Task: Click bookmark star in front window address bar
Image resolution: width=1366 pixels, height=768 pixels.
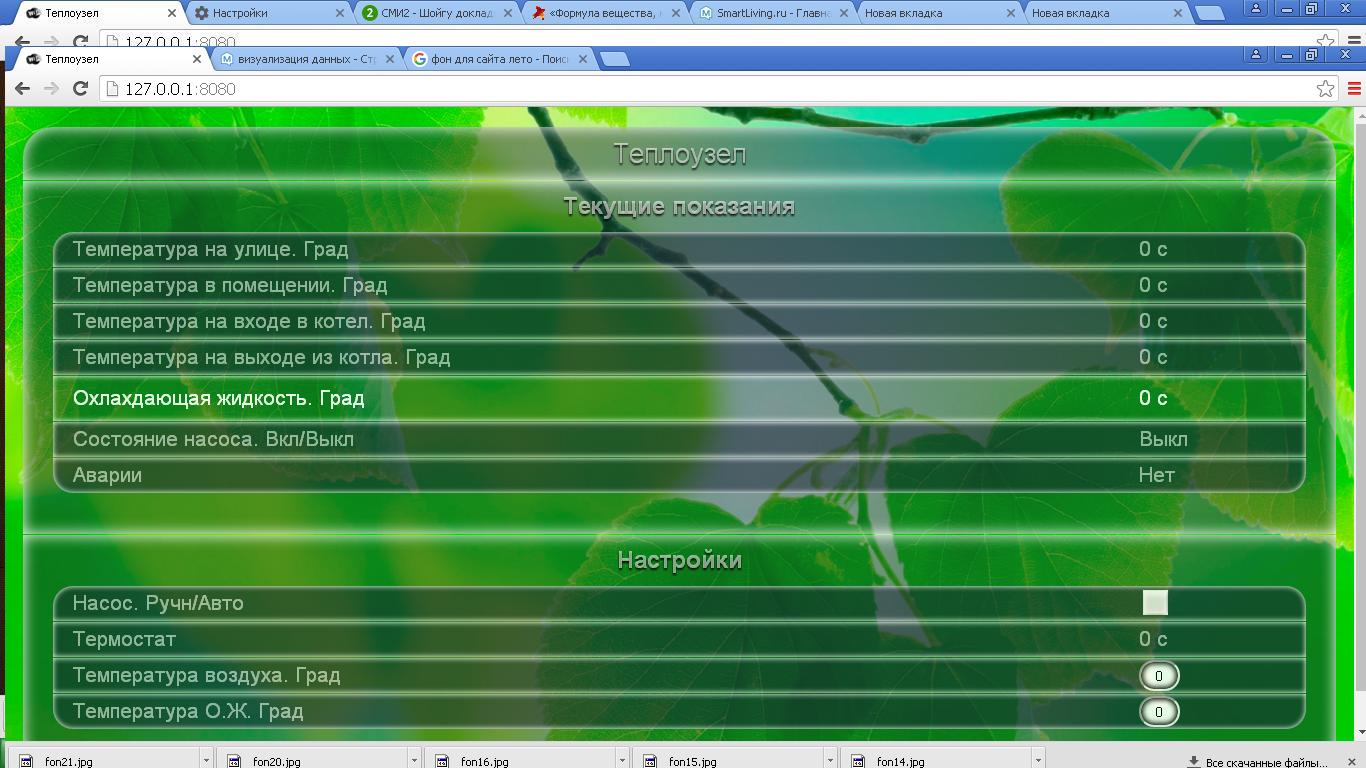Action: (x=1325, y=89)
